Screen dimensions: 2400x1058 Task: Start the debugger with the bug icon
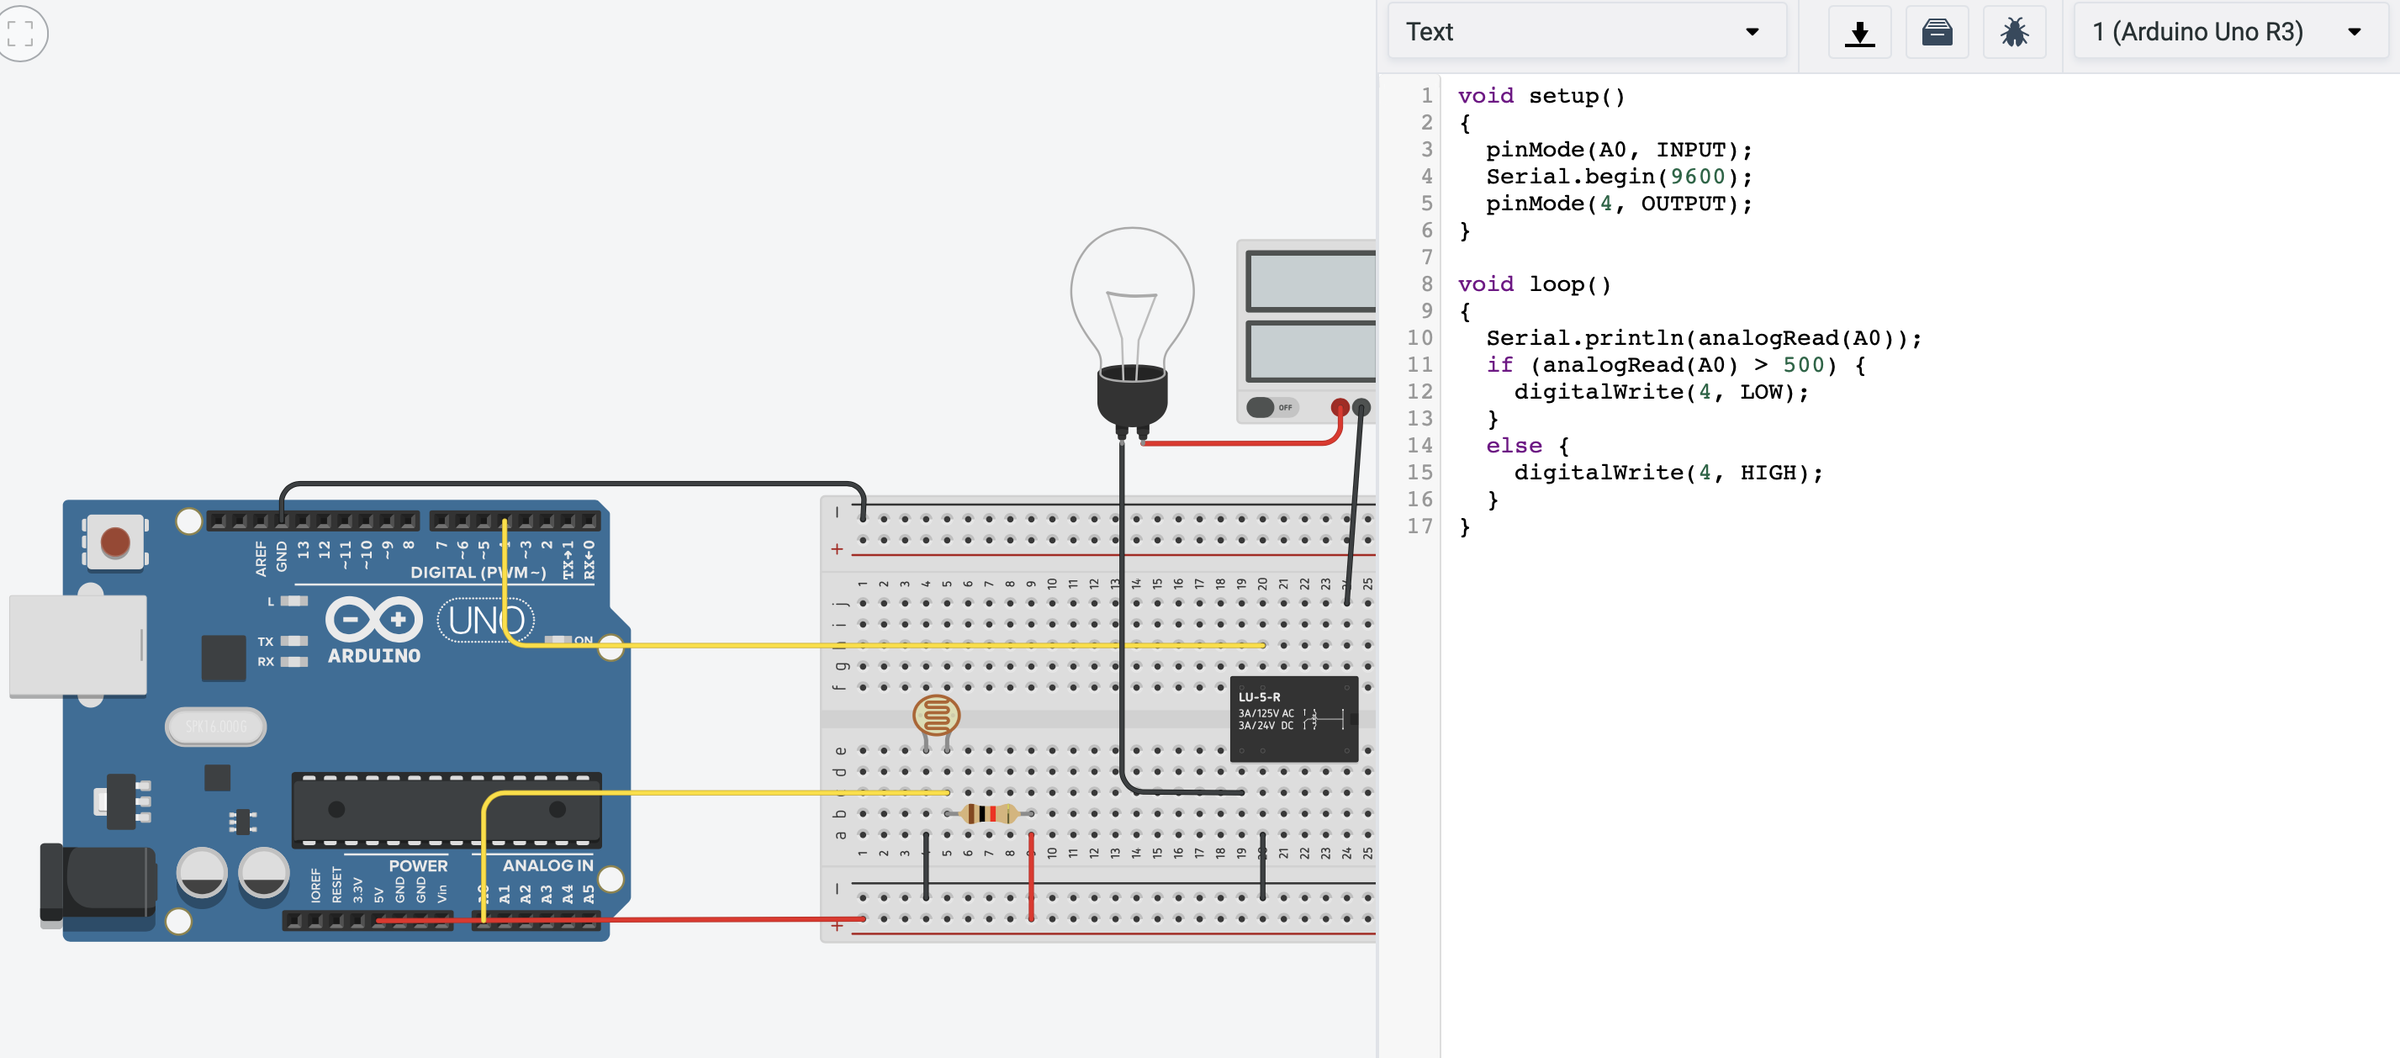(2014, 31)
